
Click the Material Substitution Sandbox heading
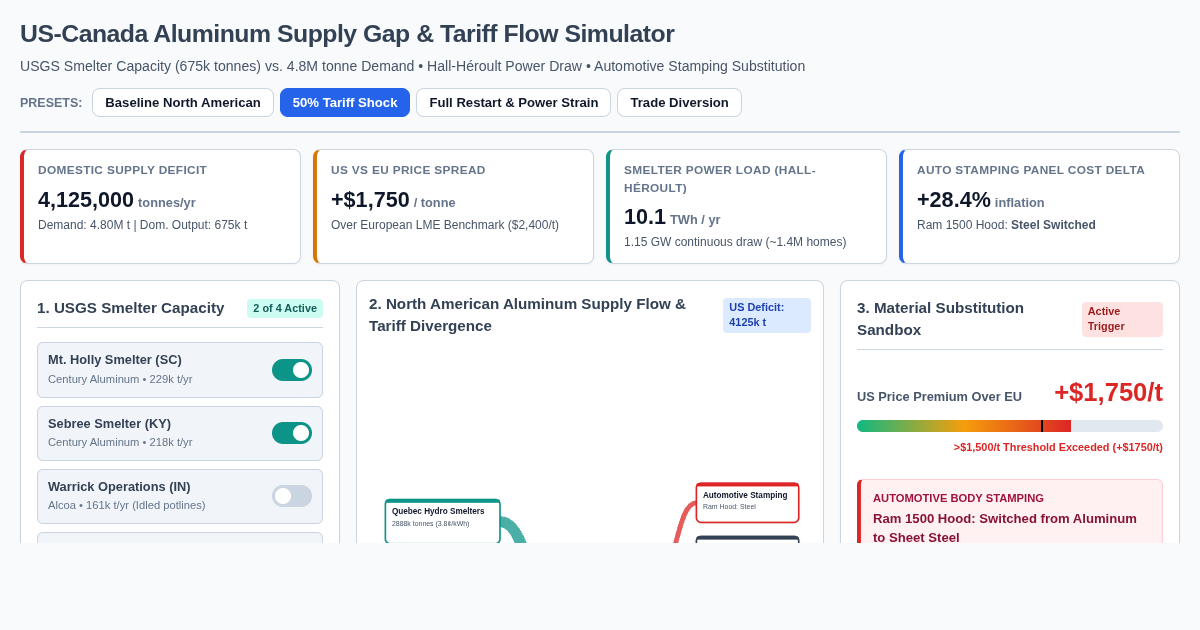click(940, 319)
